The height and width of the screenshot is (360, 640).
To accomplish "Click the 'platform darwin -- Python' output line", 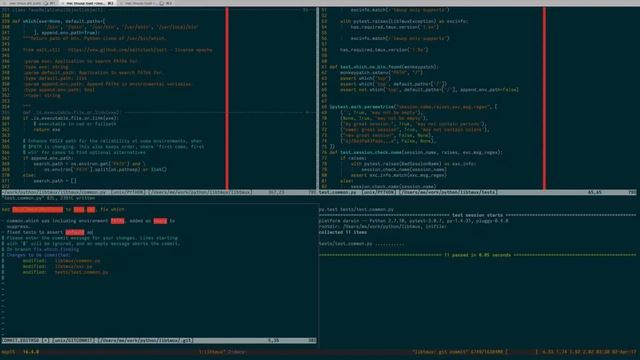I will [x=413, y=221].
